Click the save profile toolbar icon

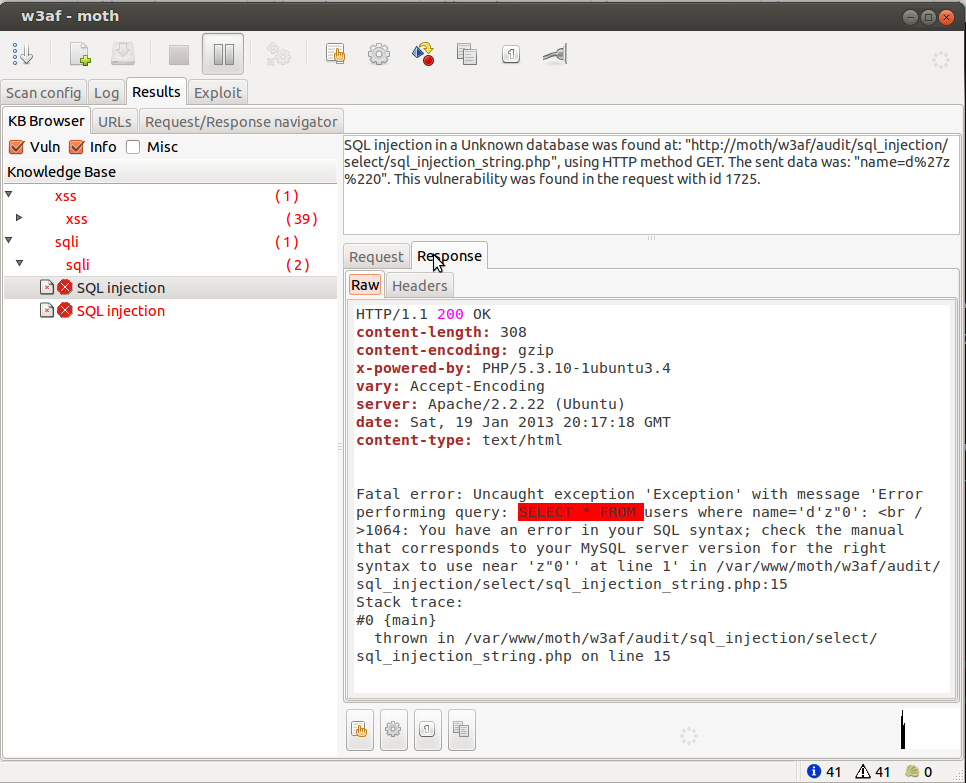[123, 54]
